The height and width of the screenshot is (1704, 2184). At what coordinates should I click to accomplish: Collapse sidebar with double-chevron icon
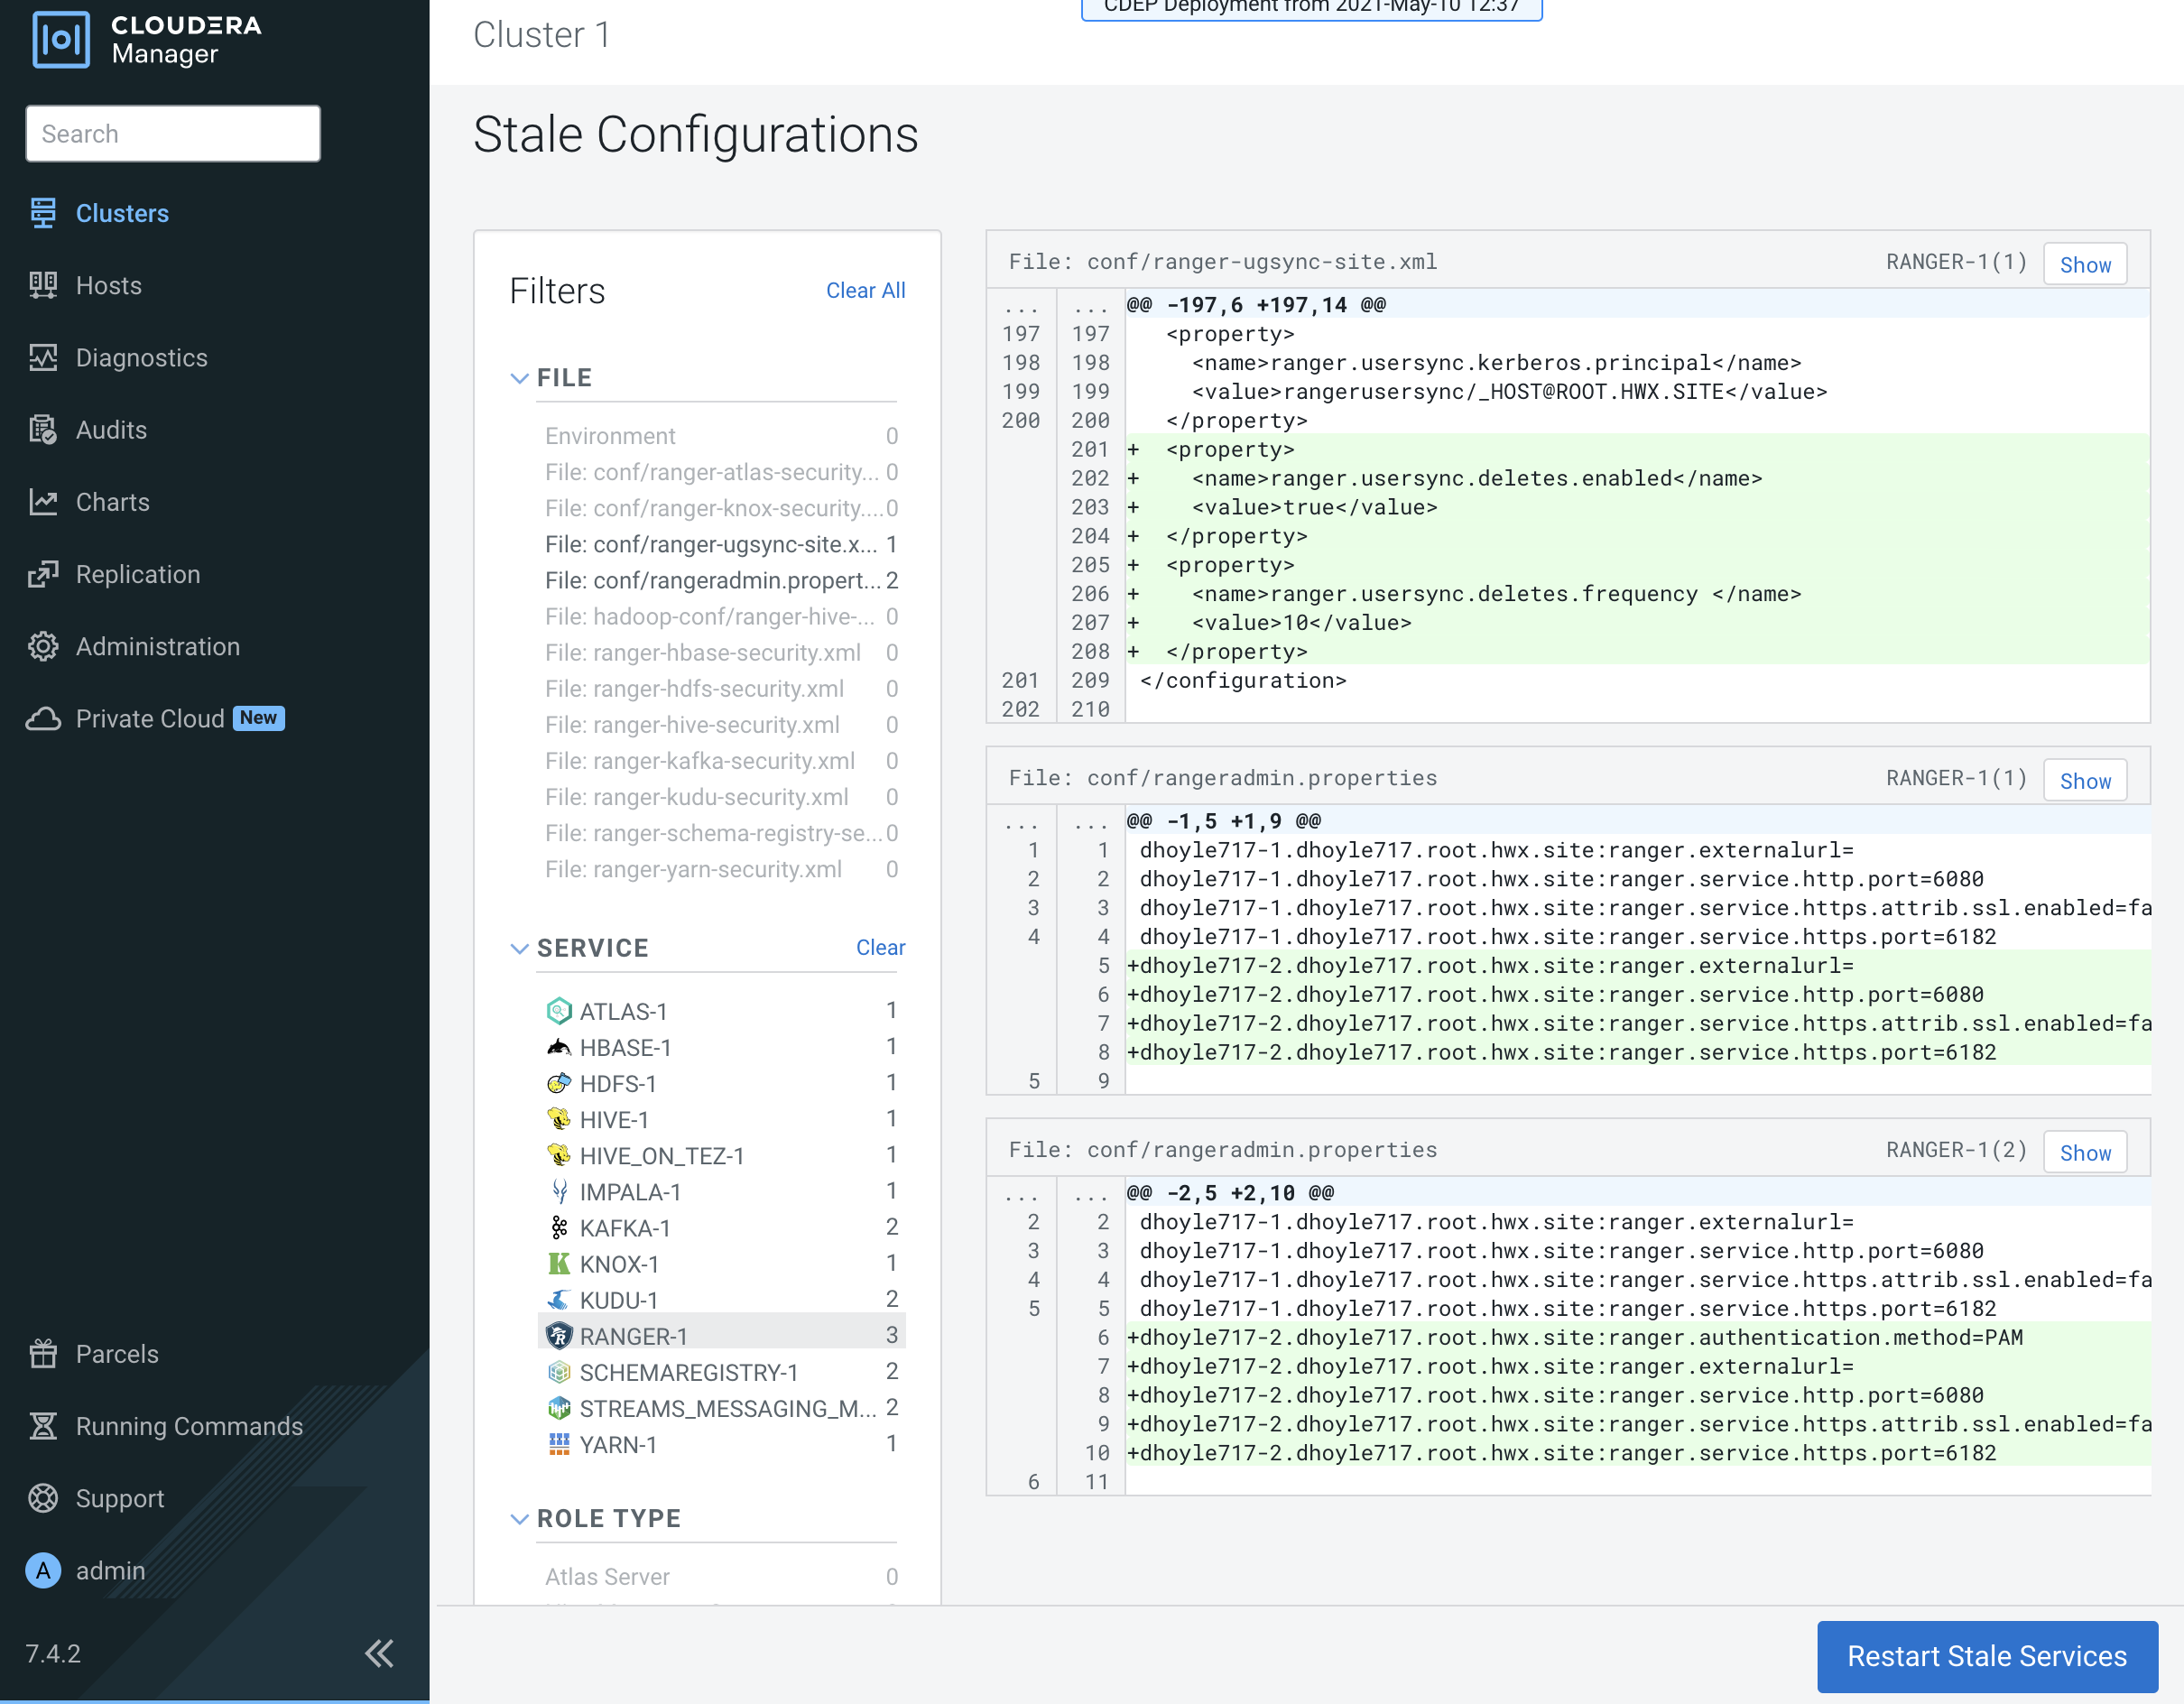click(x=379, y=1654)
